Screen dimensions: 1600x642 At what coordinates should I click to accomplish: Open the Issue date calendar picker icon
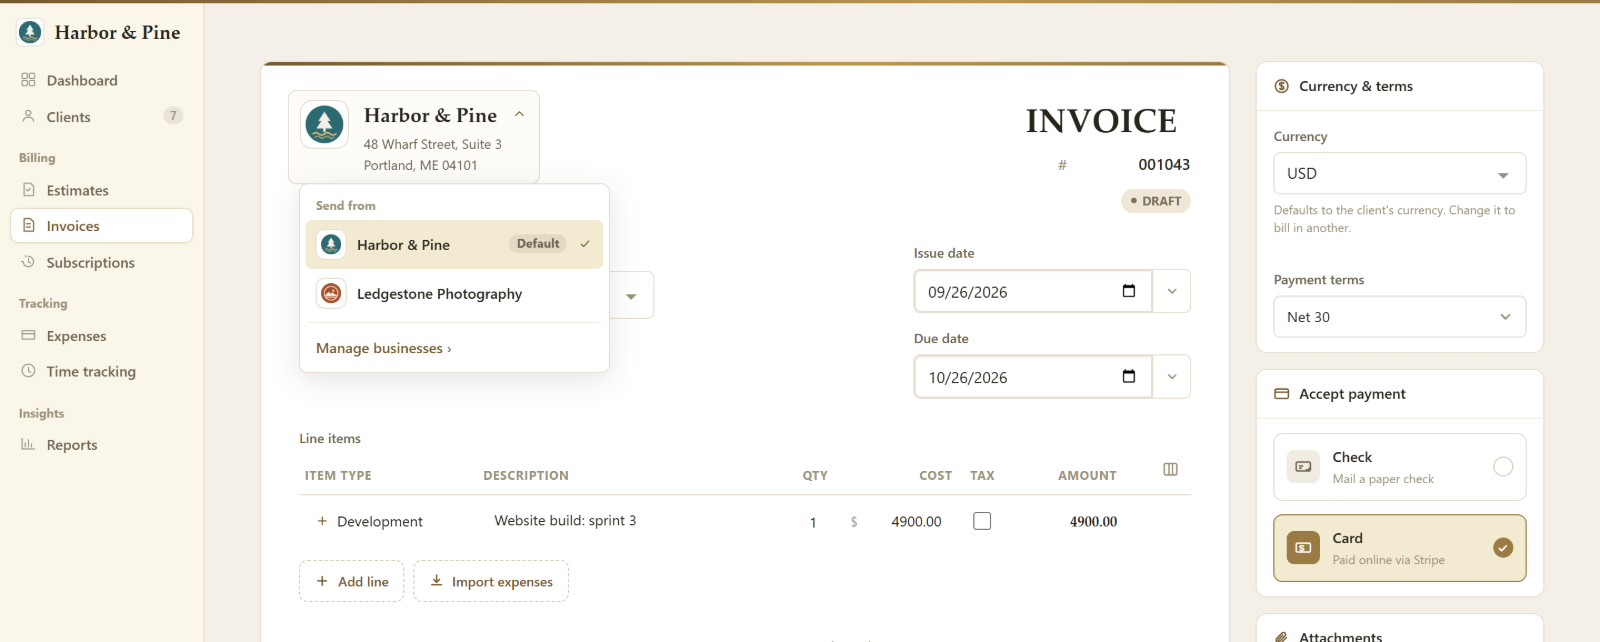point(1129,291)
